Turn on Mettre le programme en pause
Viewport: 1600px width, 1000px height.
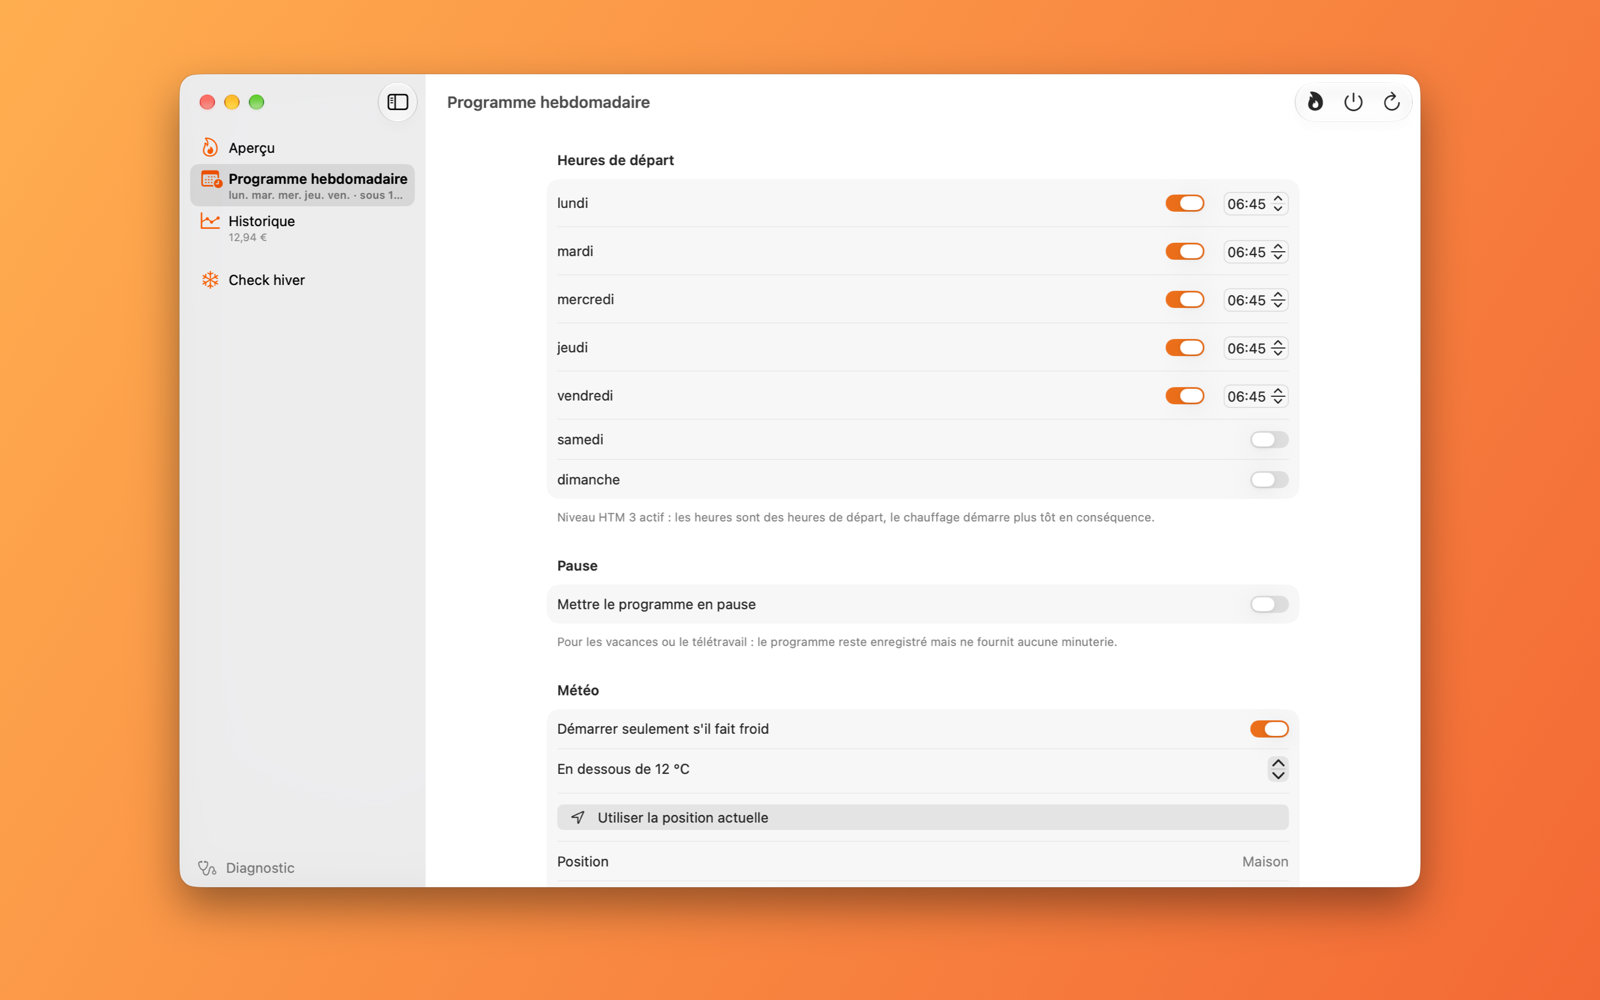(x=1269, y=605)
